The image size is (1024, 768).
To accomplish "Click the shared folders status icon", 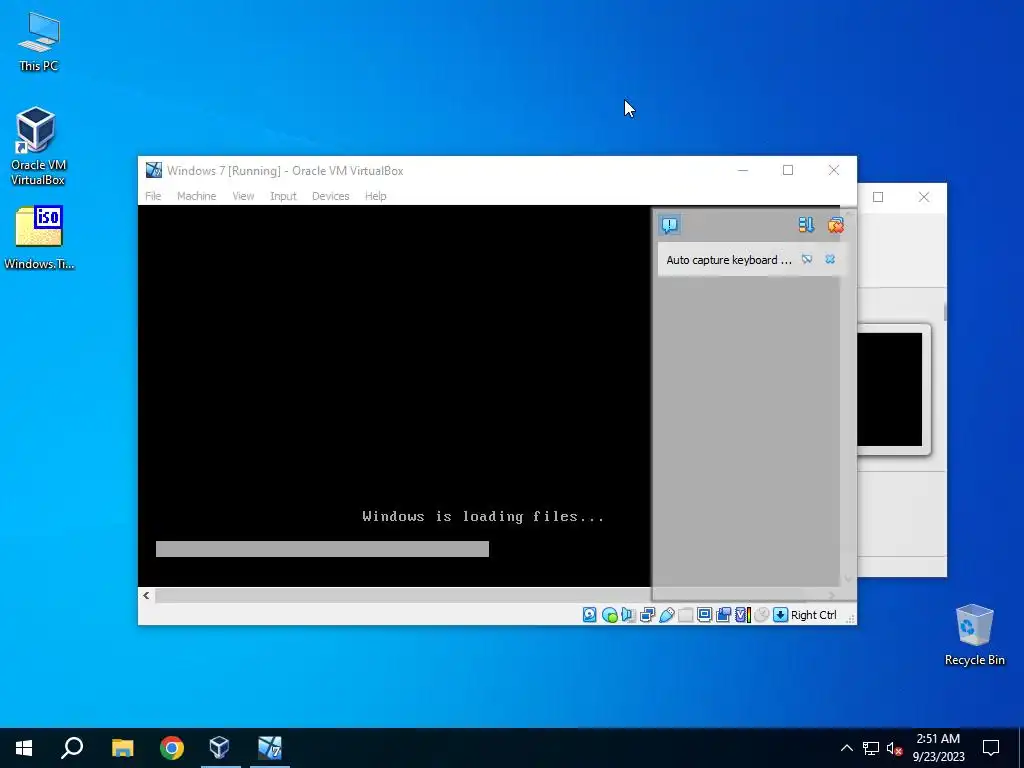I will [x=685, y=615].
